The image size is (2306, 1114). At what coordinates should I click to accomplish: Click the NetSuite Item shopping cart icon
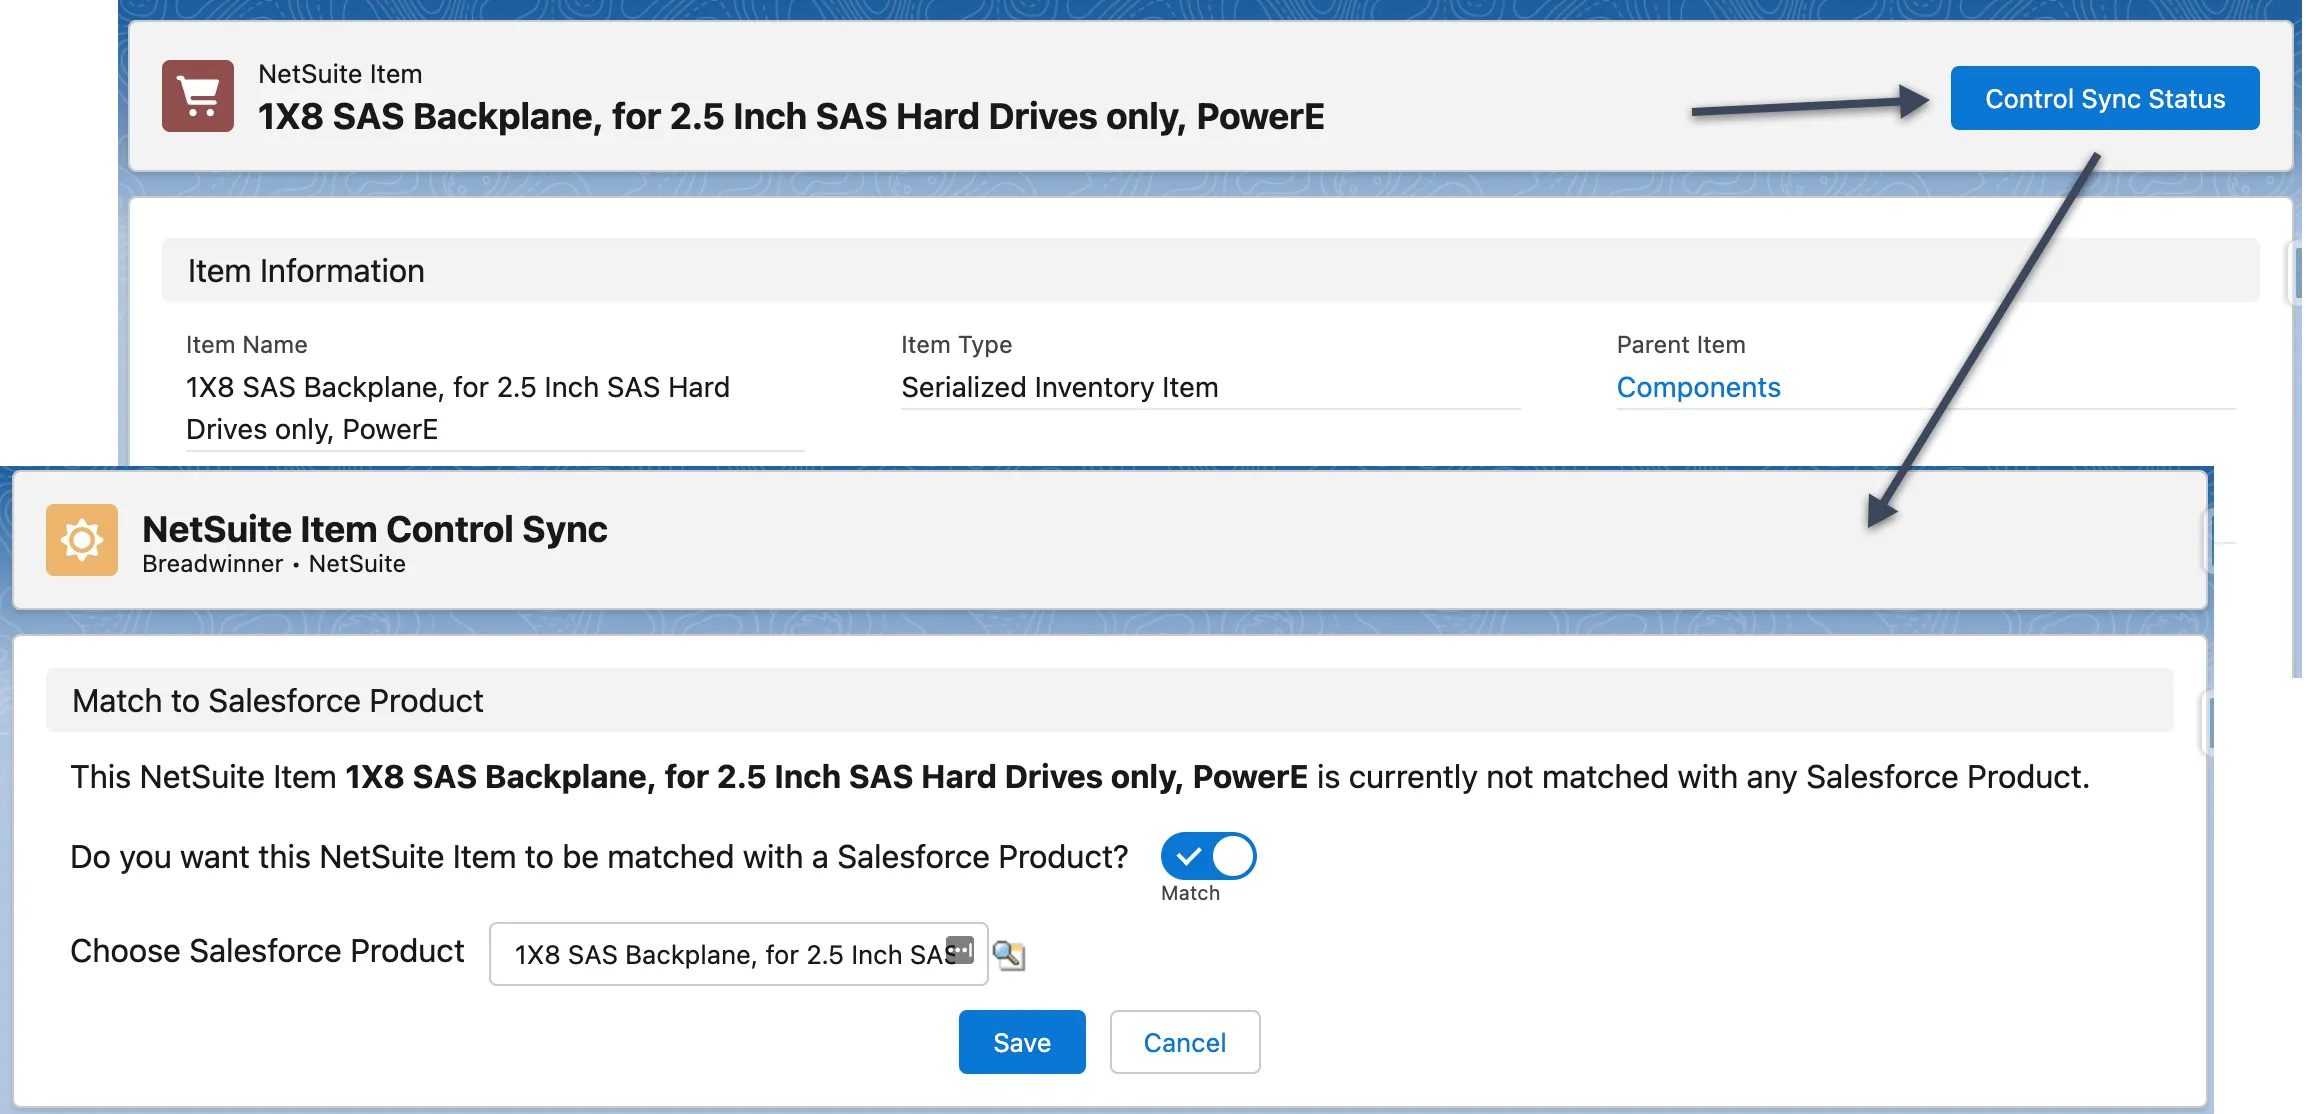click(198, 96)
